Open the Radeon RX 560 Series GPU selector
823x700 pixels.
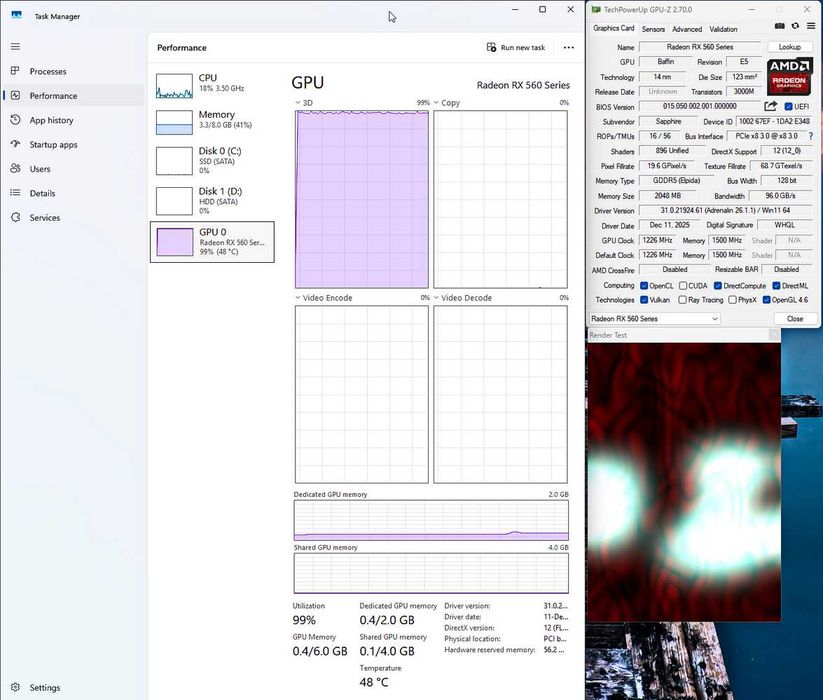[x=655, y=319]
